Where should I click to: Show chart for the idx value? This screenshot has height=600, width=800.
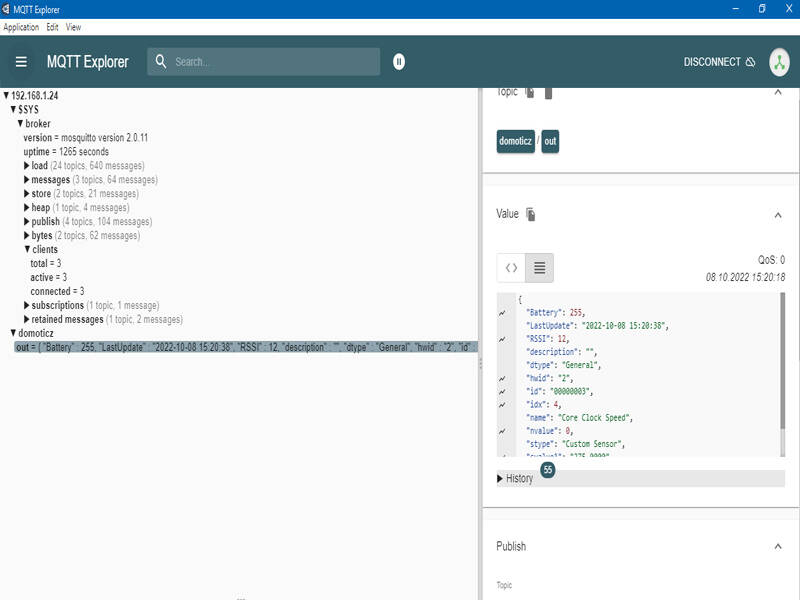(503, 405)
